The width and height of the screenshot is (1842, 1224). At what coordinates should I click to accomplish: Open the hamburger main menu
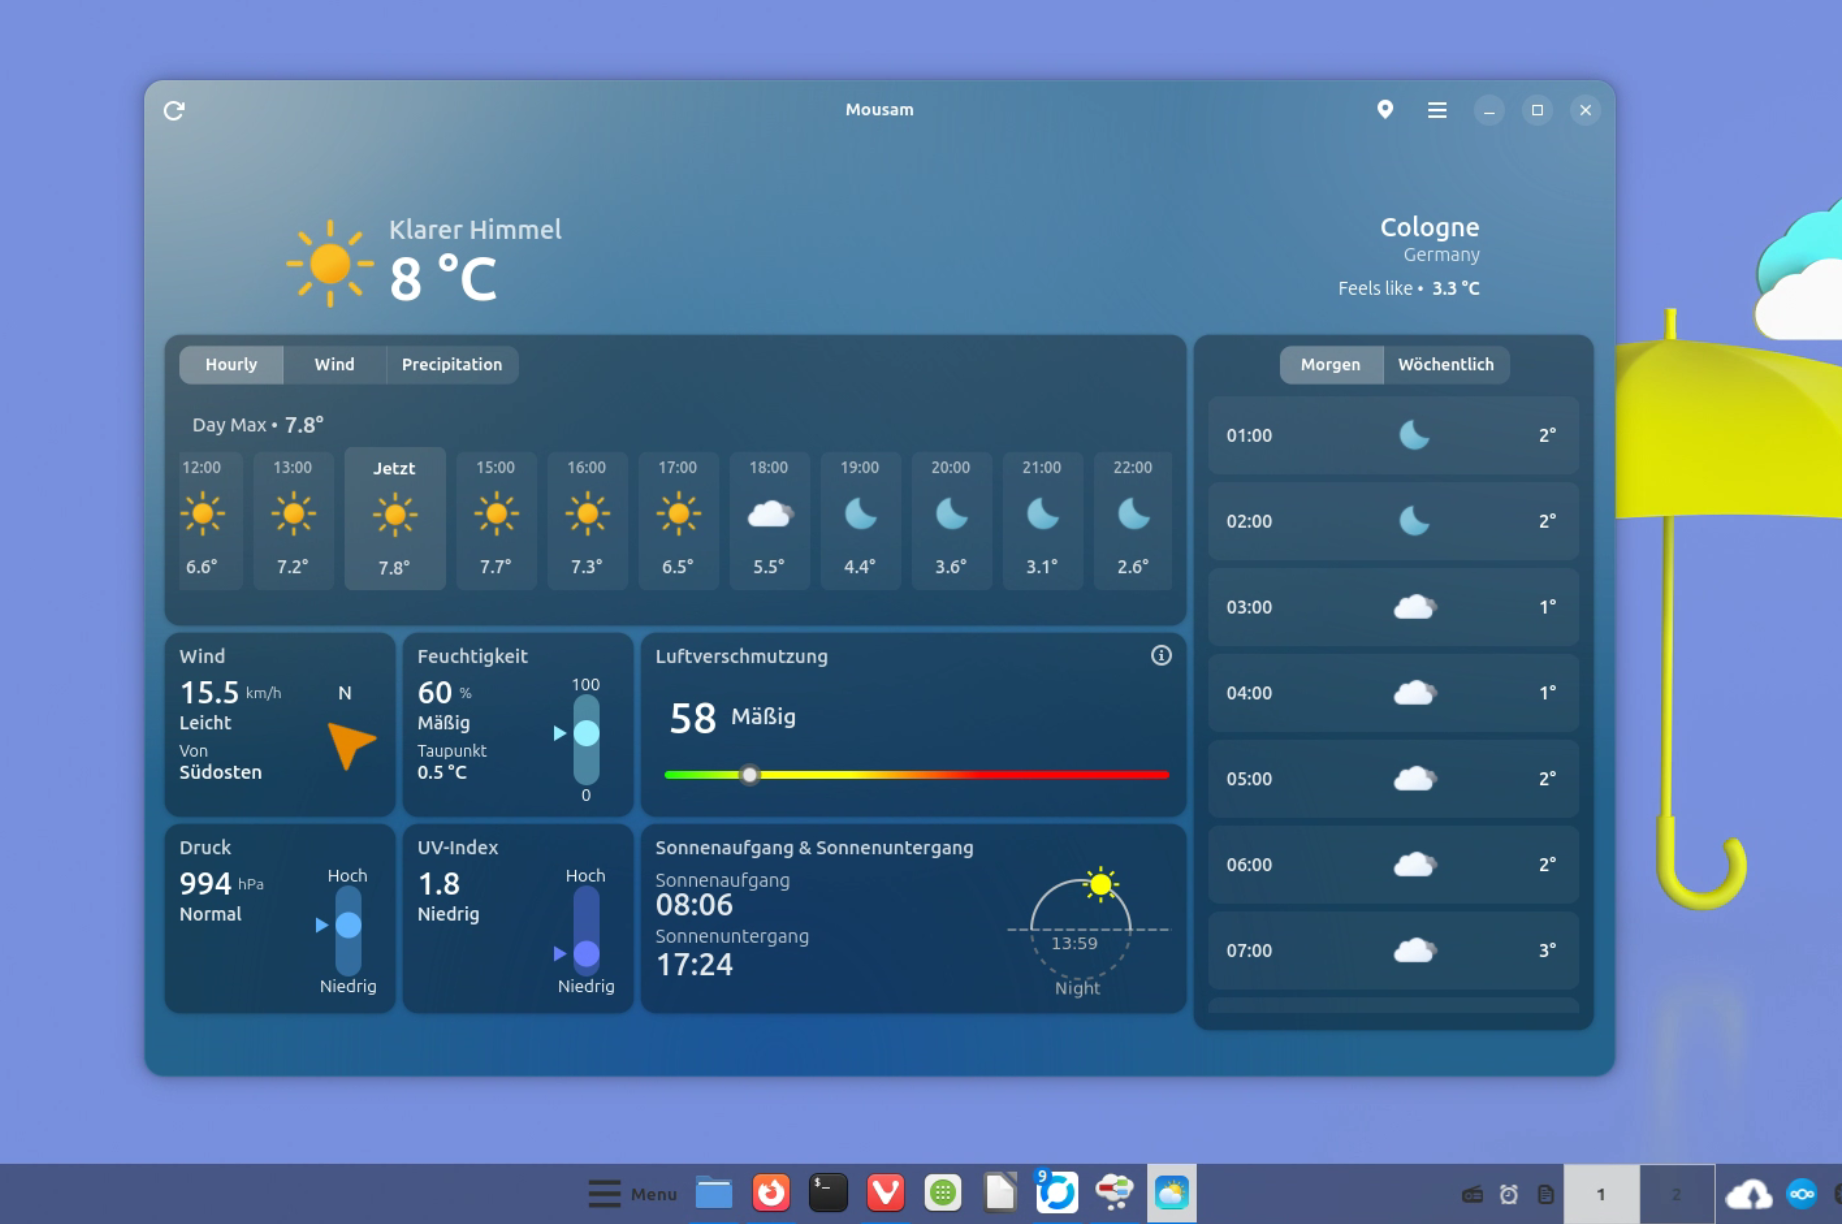(1437, 110)
